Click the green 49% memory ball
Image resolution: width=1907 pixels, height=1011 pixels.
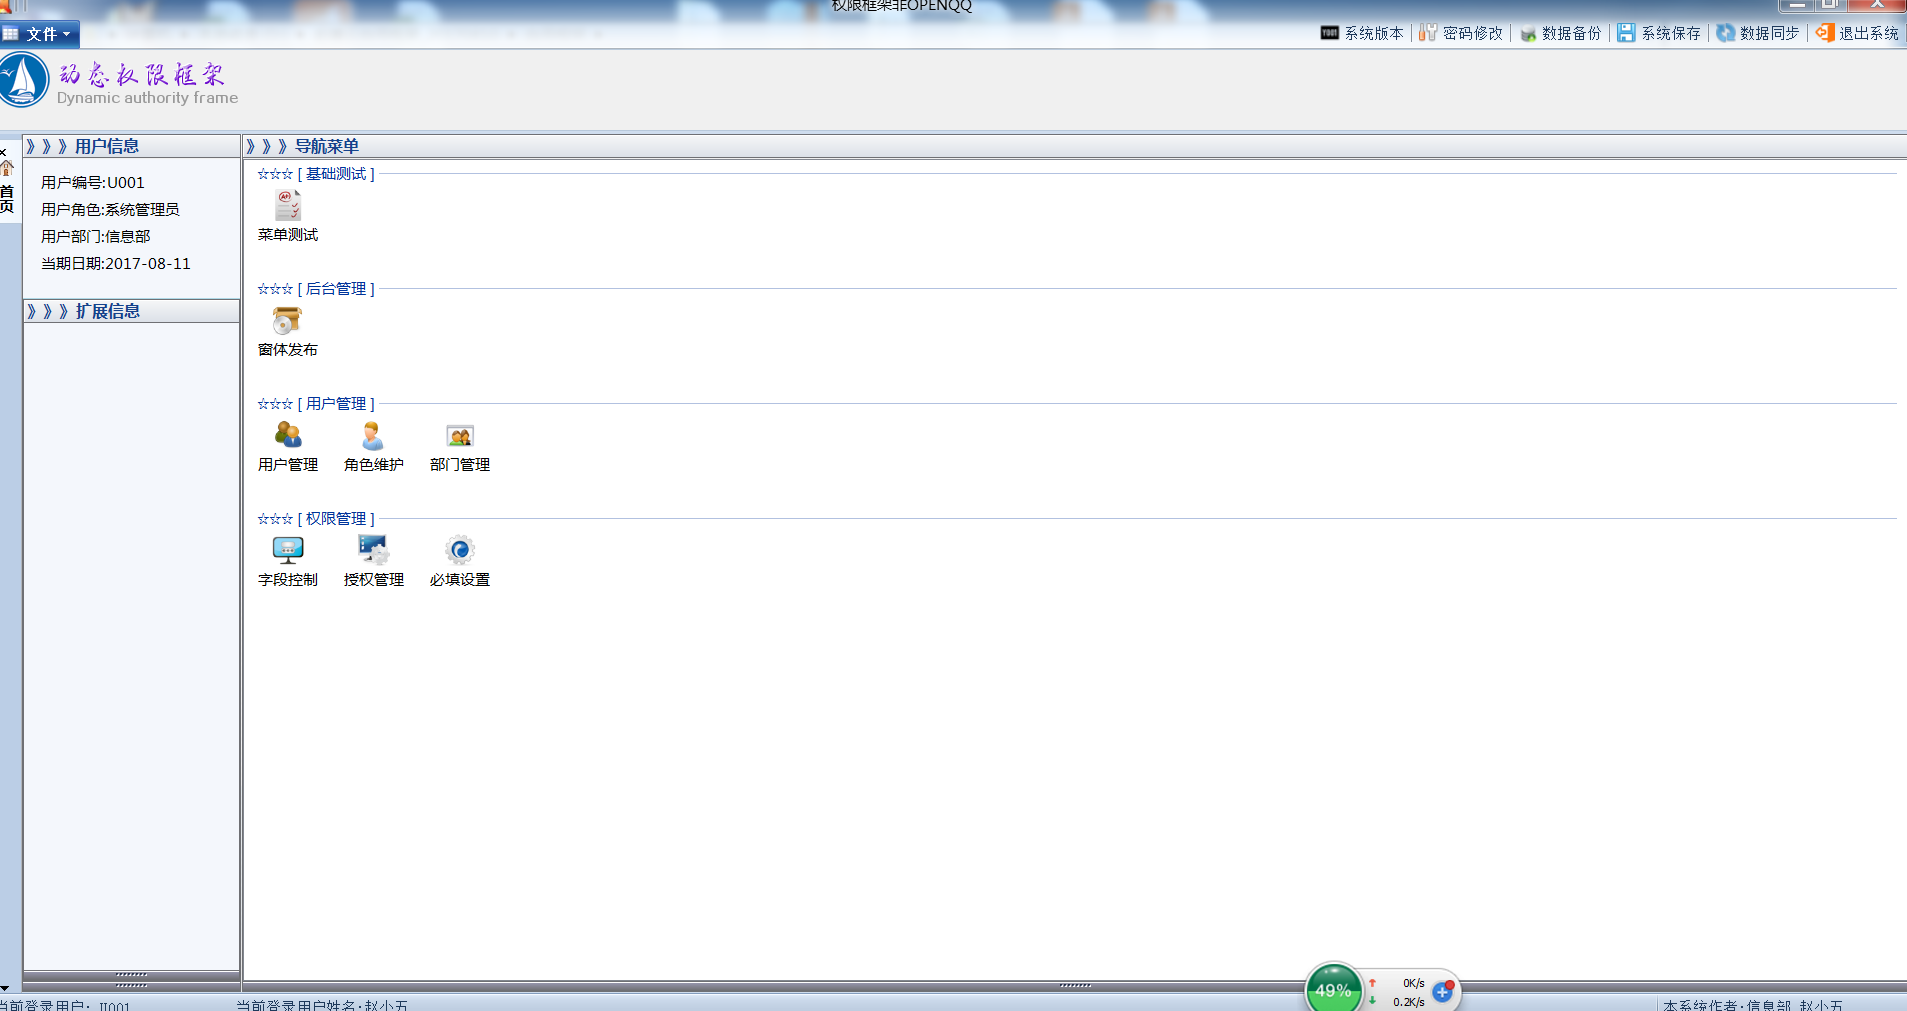(x=1333, y=989)
